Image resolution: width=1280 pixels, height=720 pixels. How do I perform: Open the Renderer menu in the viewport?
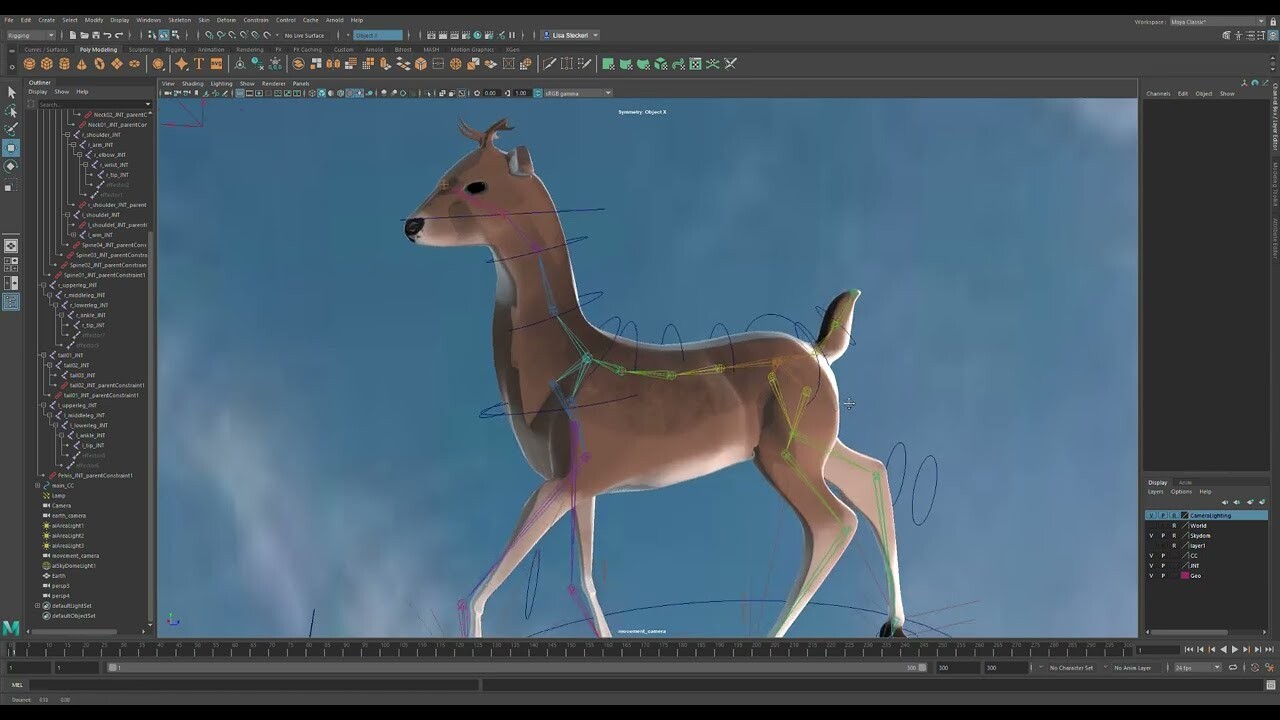click(273, 83)
